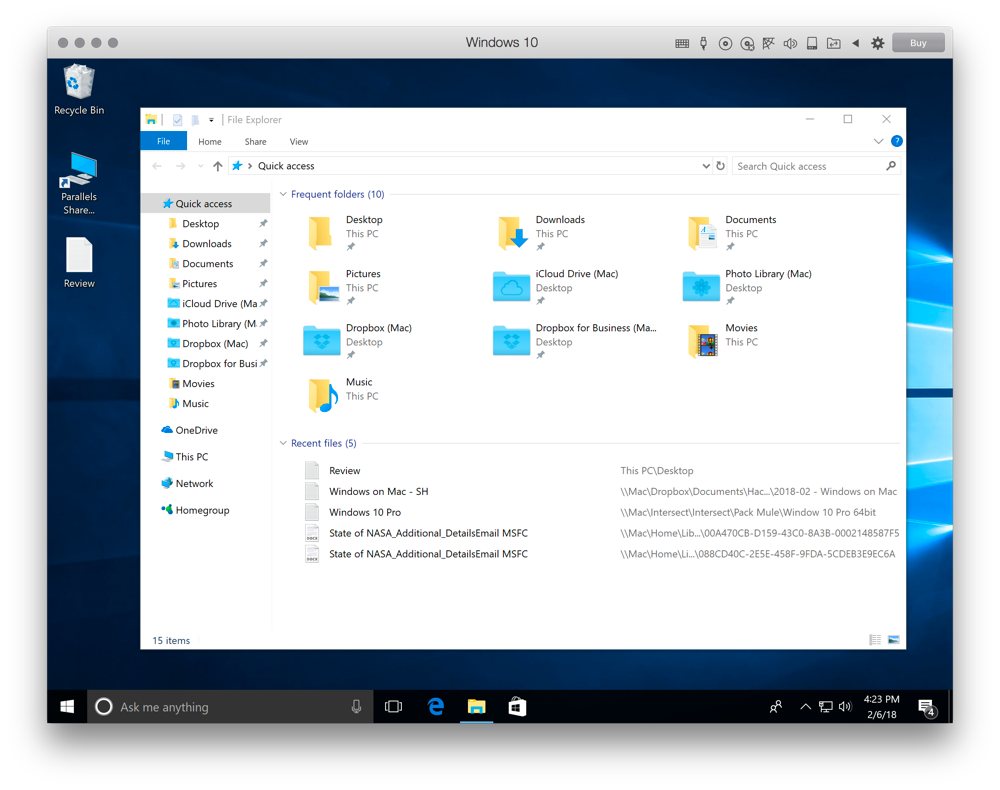This screenshot has width=1000, height=790.
Task: Select Dropbox (Mac) folder tile
Action: [x=358, y=341]
